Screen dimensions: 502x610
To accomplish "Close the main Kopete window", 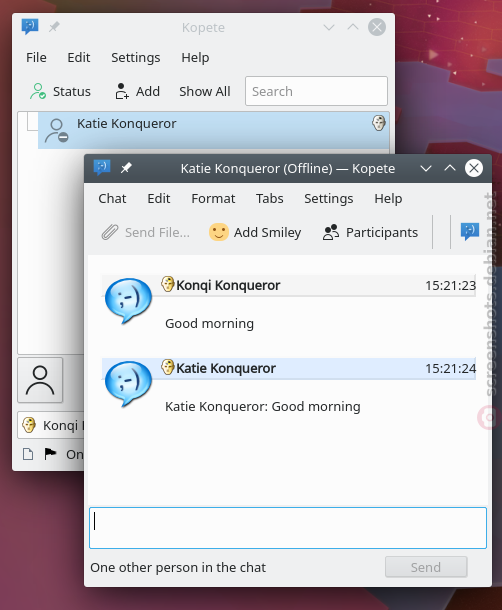I will coord(377,27).
